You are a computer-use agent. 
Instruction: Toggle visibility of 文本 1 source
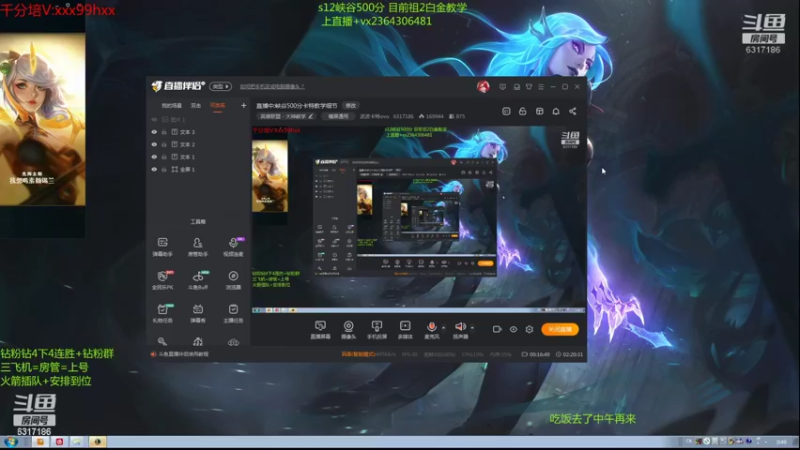154,157
